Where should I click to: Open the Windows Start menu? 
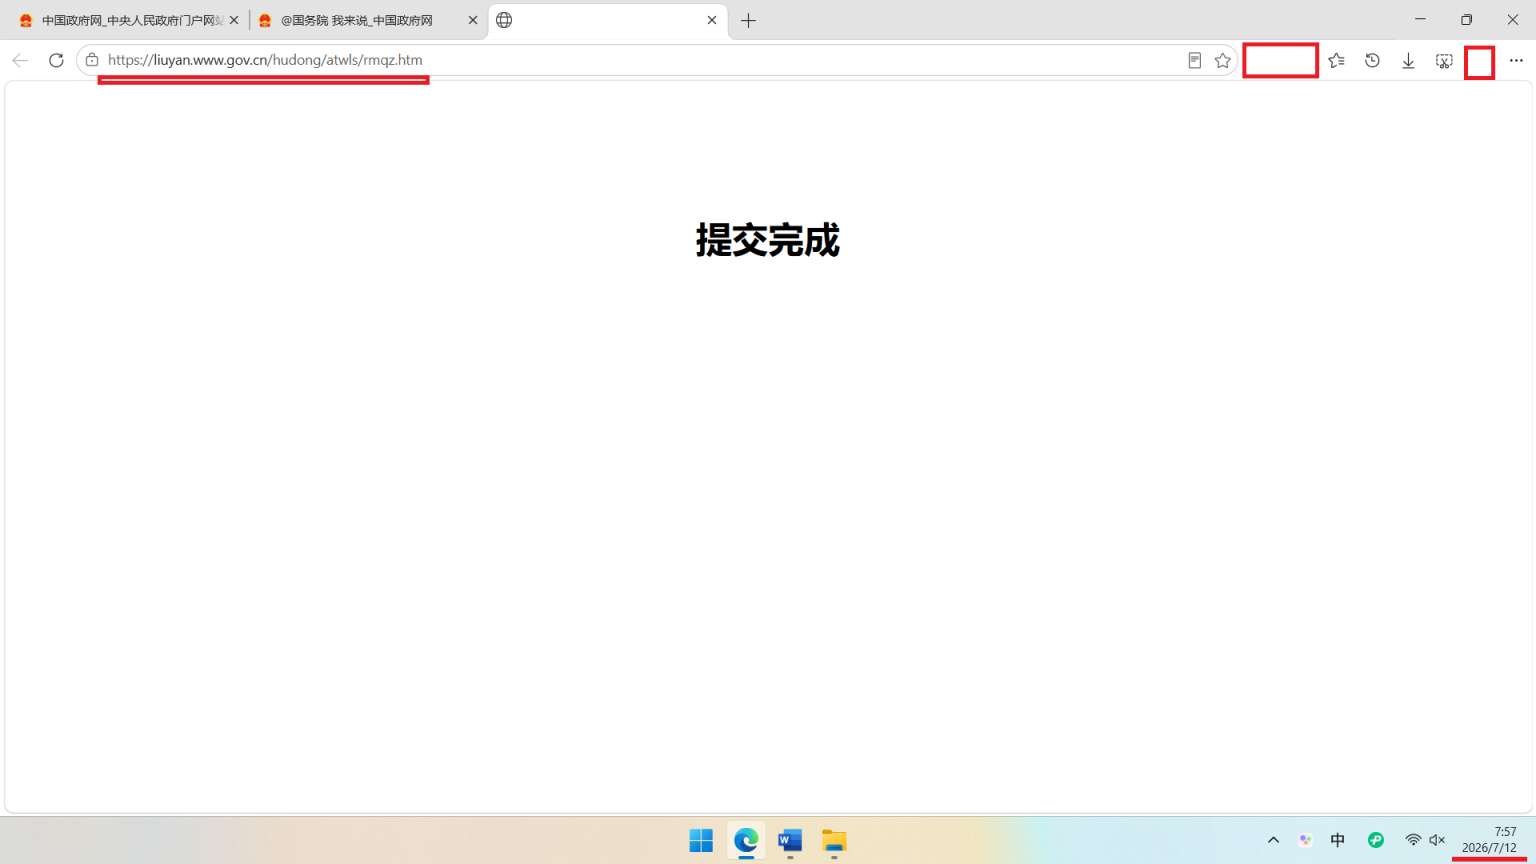(x=701, y=841)
